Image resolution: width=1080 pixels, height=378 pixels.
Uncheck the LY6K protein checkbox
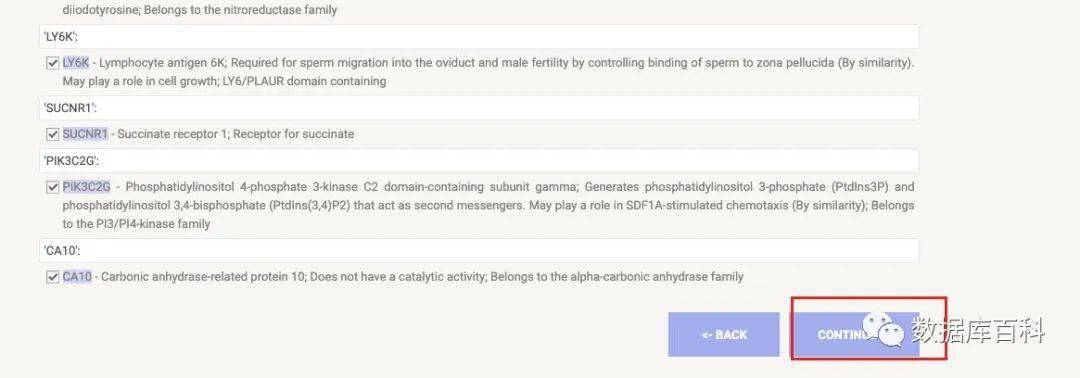coord(52,63)
